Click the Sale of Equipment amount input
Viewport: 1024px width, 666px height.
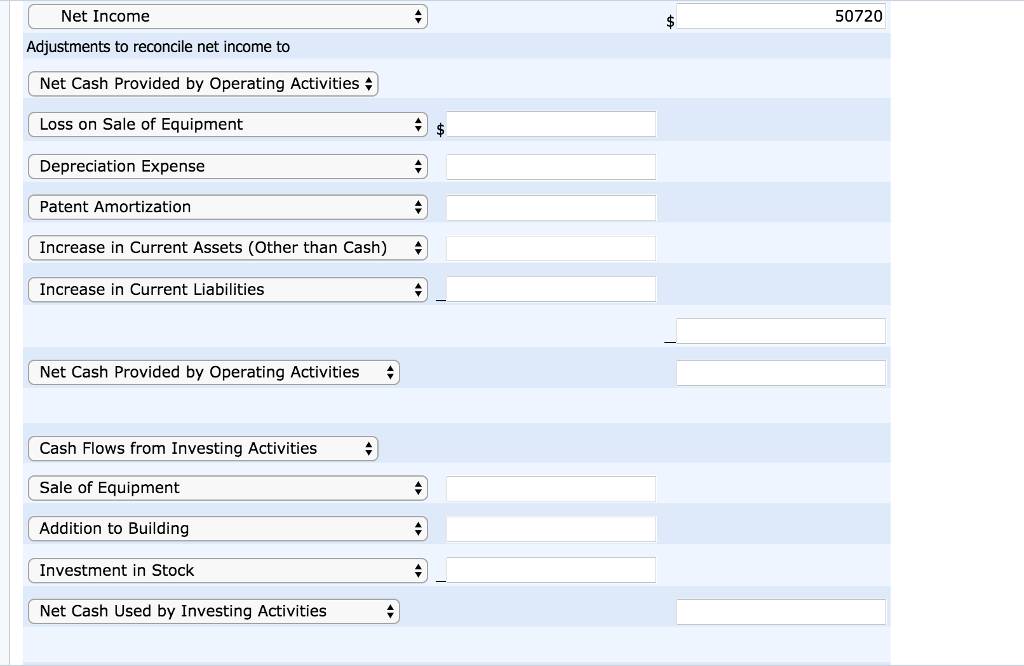[551, 489]
